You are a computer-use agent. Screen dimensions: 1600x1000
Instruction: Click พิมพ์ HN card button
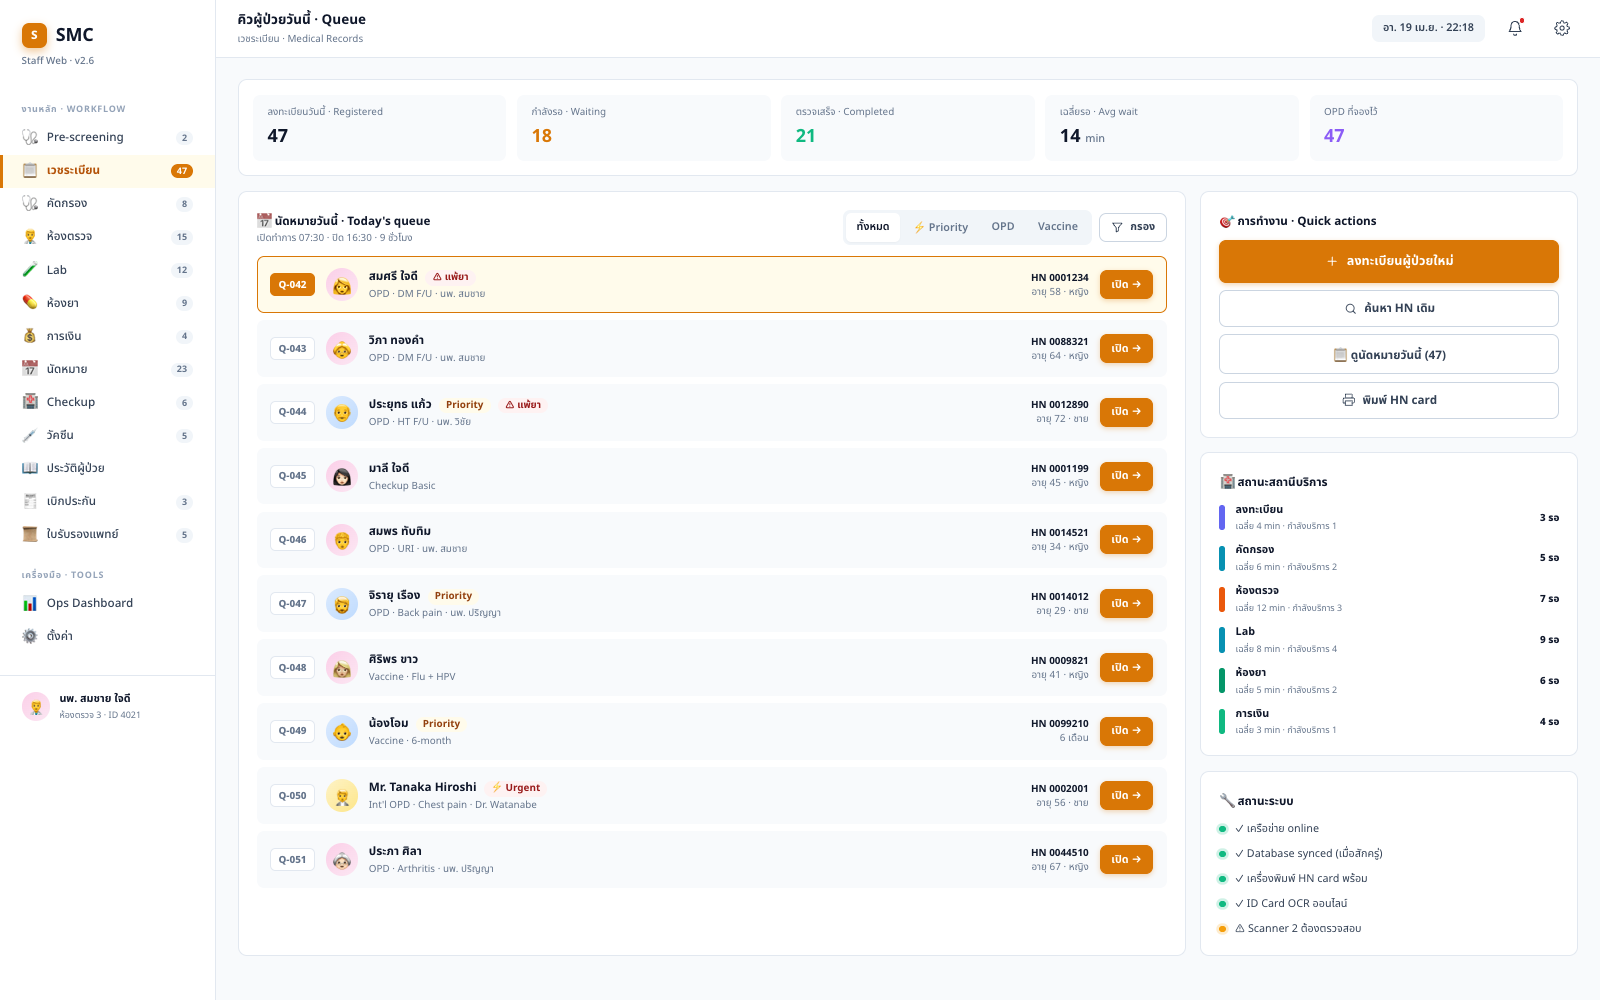[1389, 400]
